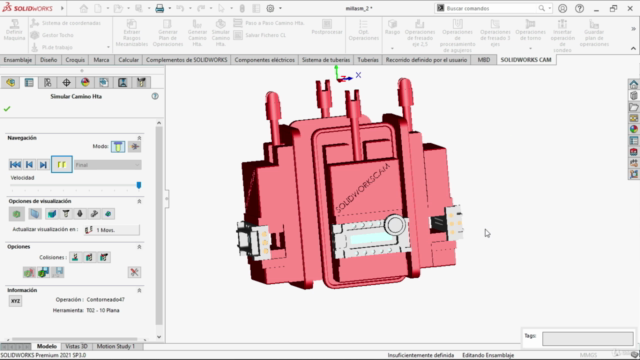Image resolution: width=640 pixels, height=360 pixels.
Task: Switch to the MBD ribbon tab
Action: click(484, 60)
